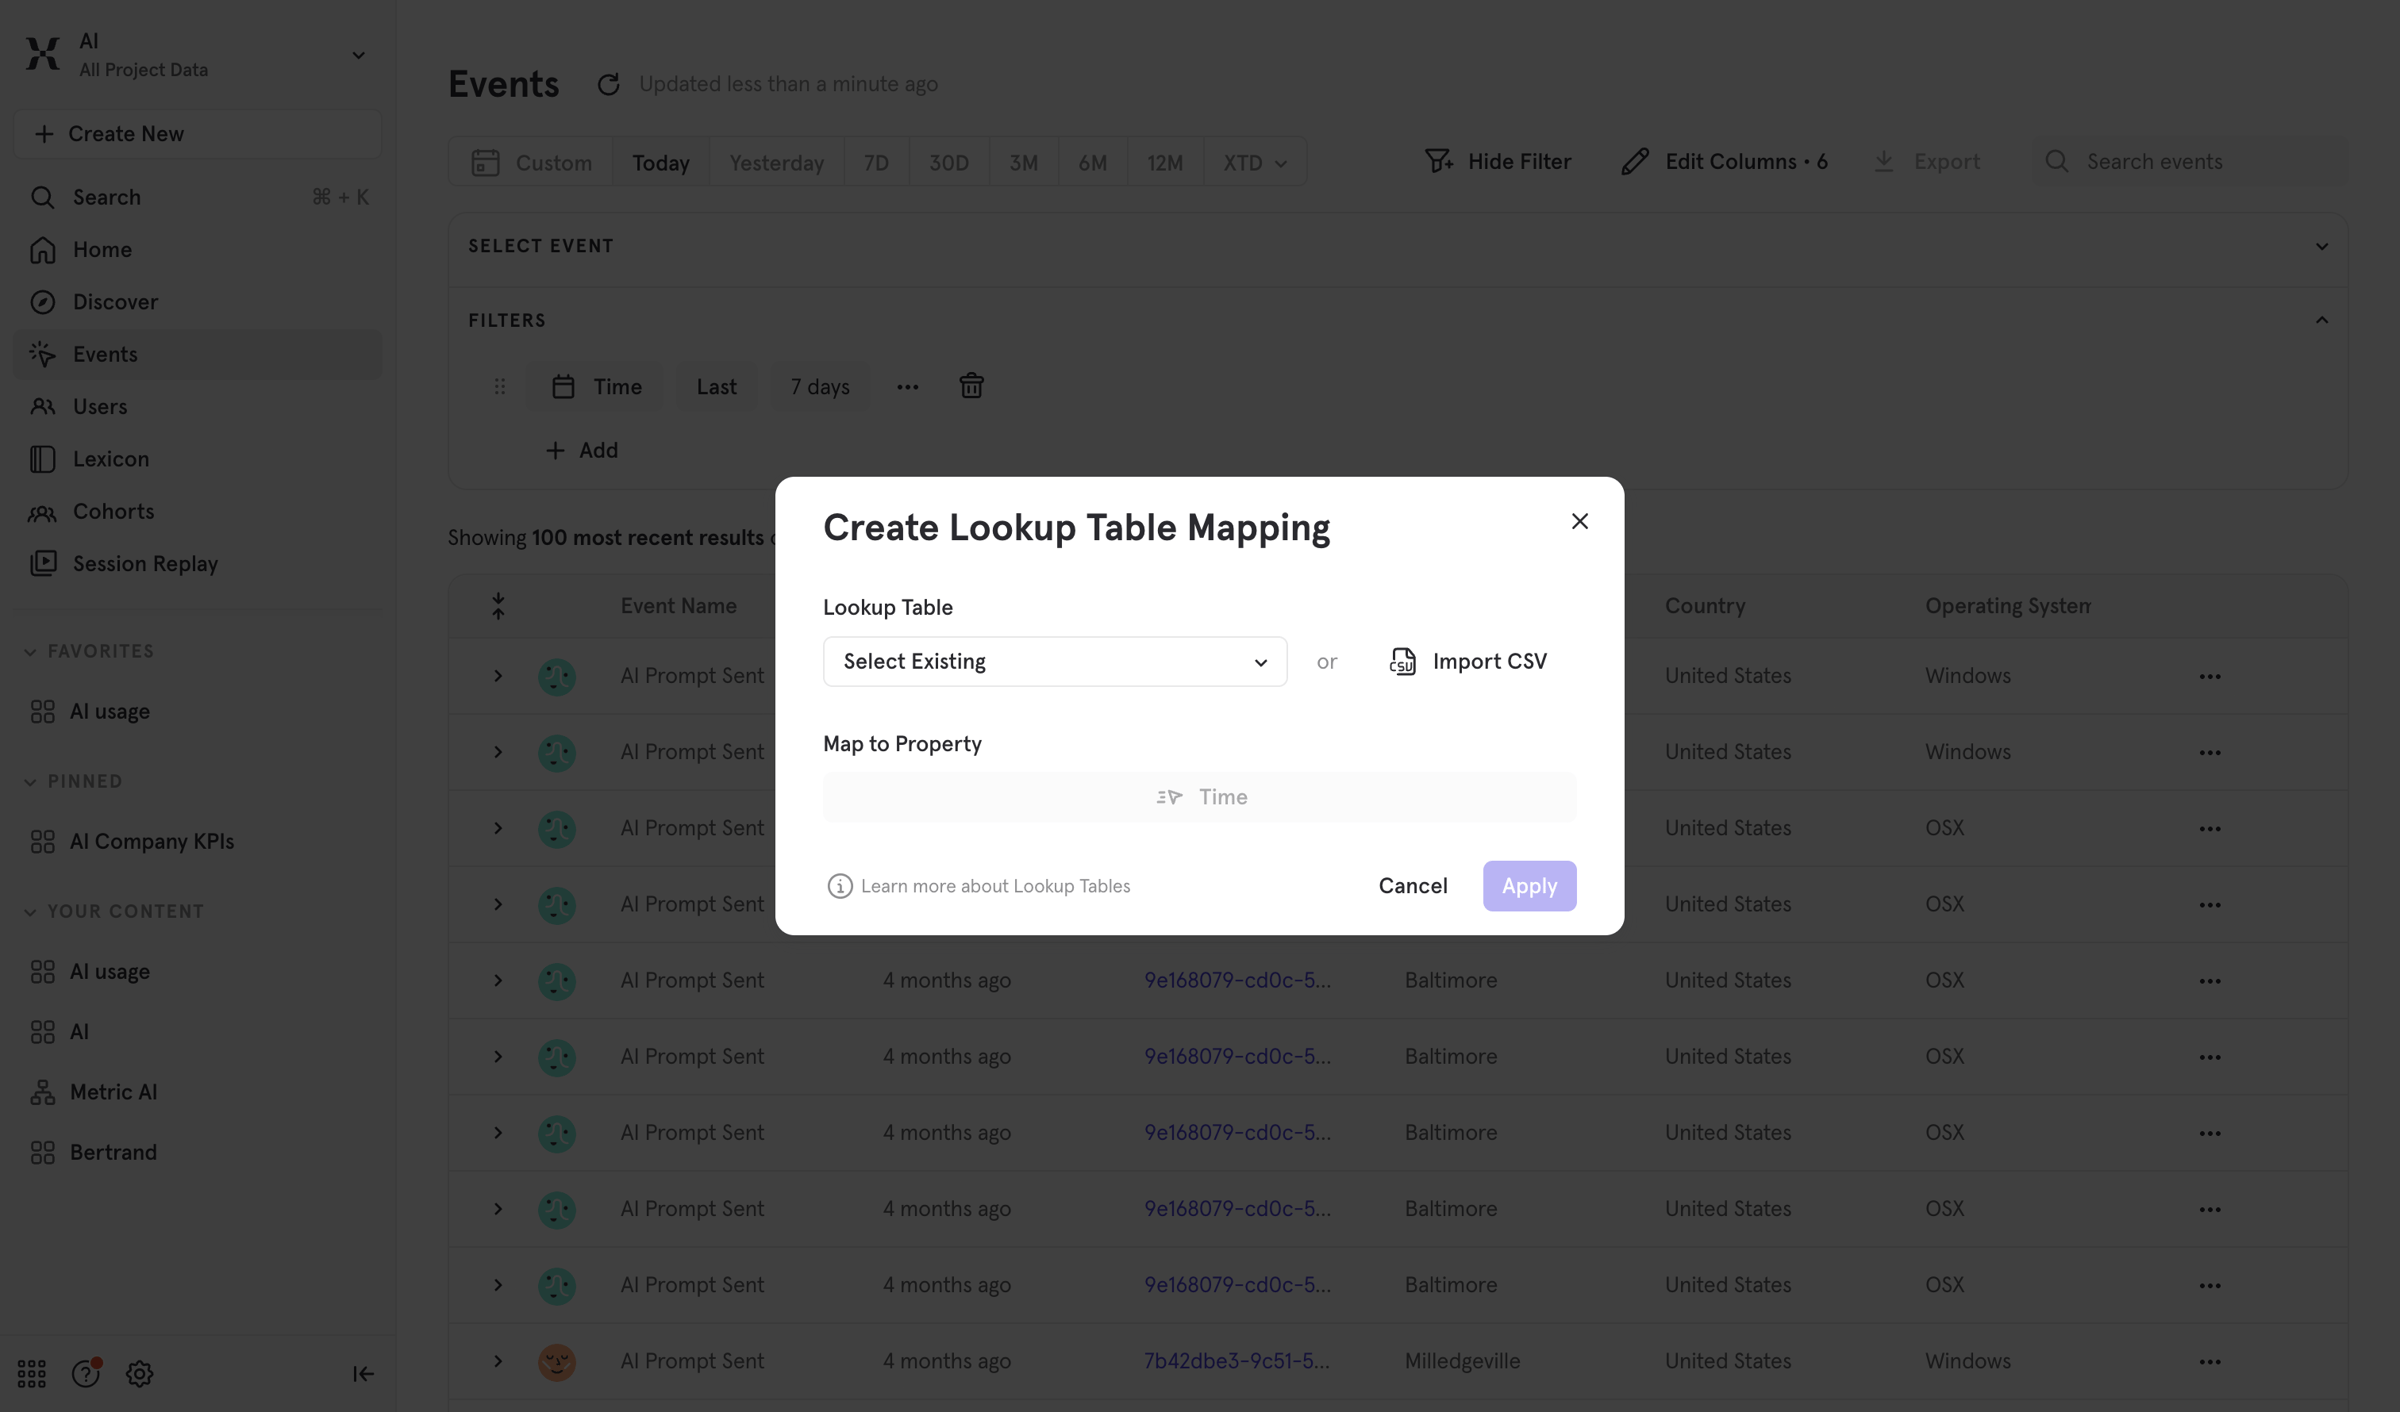
Task: Open the XTD range dropdown
Action: tap(1254, 162)
